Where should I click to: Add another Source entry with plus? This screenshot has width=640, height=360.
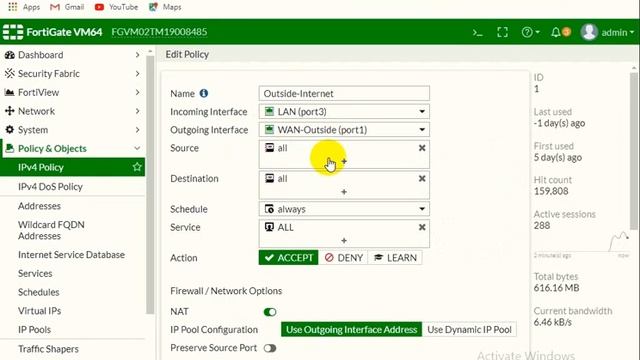(x=344, y=161)
